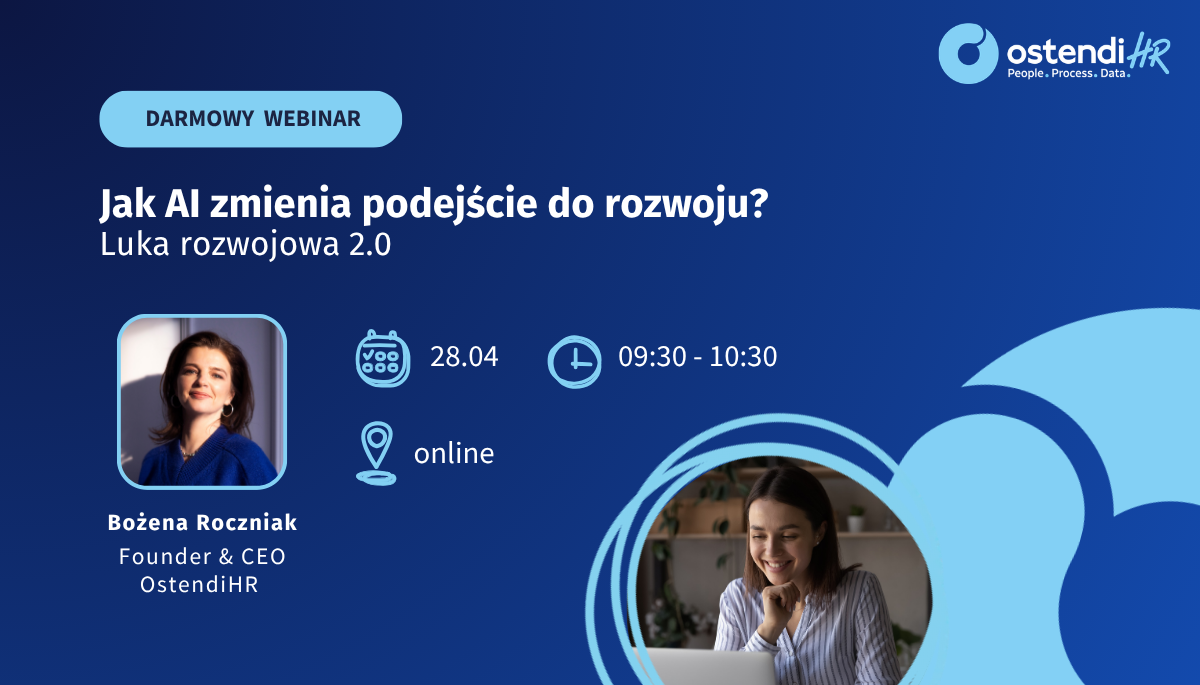Click the 'Founder & CEO' title text
The width and height of the screenshot is (1200, 685).
(x=202, y=556)
